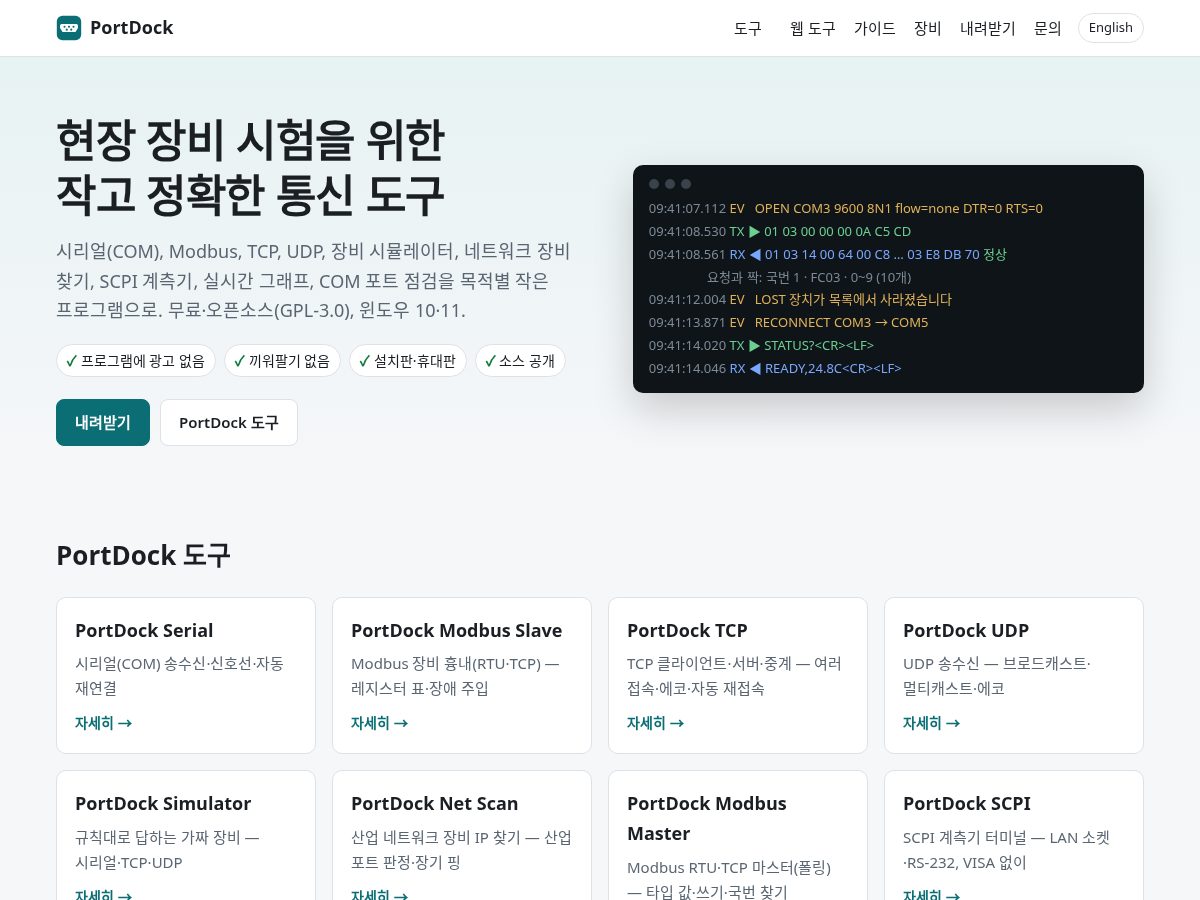The height and width of the screenshot is (900, 1200).
Task: Click description '시리얼(COM) 송수신·신호선·자동 재연결'
Action: [179, 676]
